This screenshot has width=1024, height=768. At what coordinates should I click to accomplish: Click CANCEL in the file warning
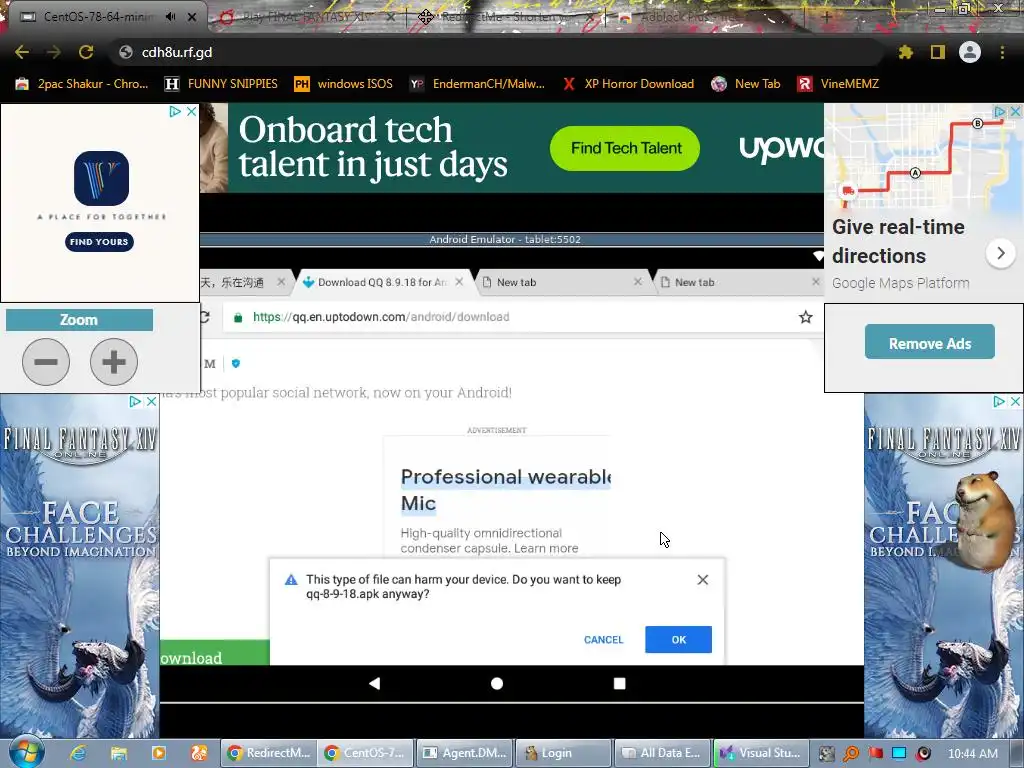[x=603, y=640]
